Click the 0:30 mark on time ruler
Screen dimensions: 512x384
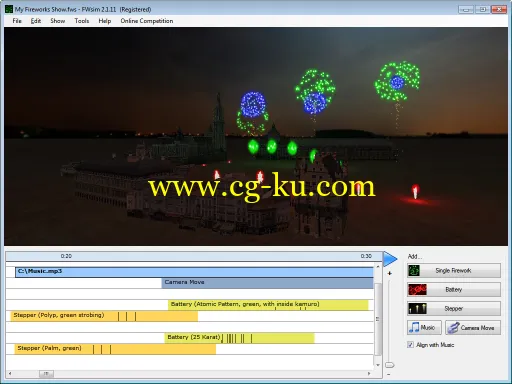366,256
